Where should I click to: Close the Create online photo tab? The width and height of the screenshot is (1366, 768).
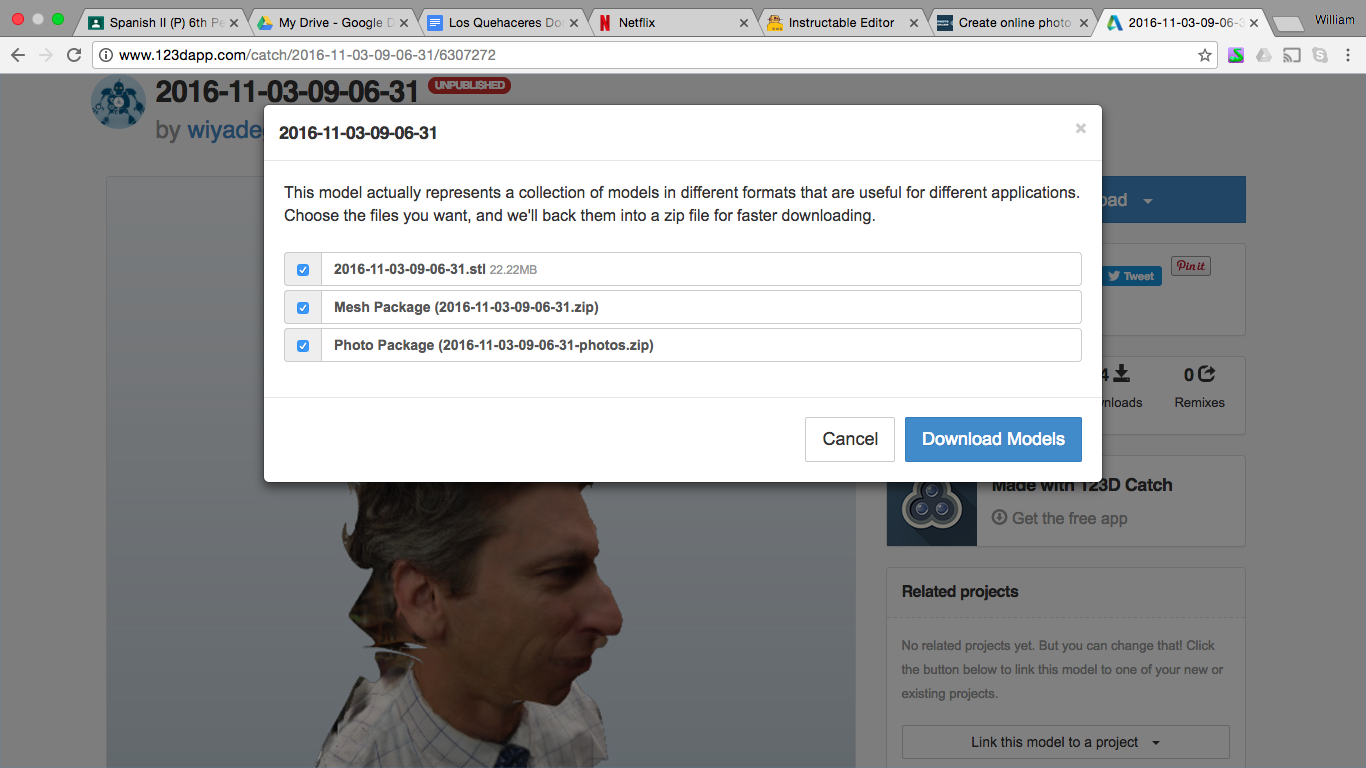1083,22
